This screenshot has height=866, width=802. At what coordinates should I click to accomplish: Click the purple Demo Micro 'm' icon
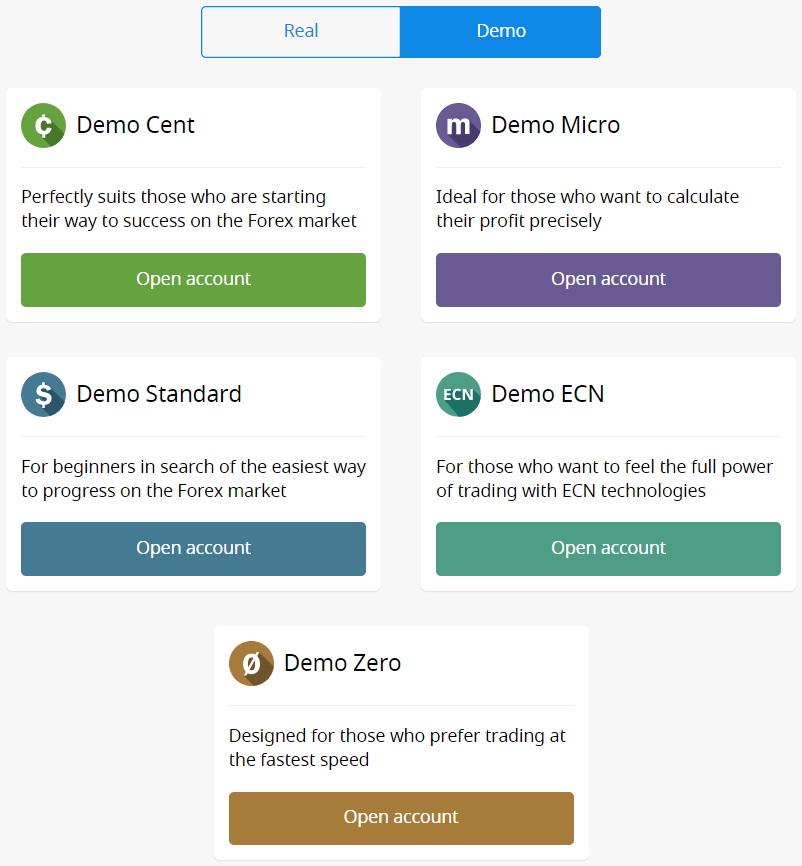[458, 126]
